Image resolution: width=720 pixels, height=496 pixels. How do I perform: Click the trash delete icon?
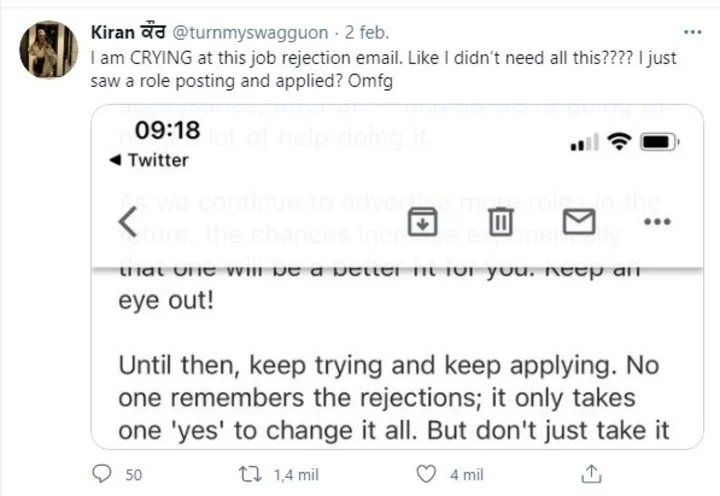coord(501,220)
